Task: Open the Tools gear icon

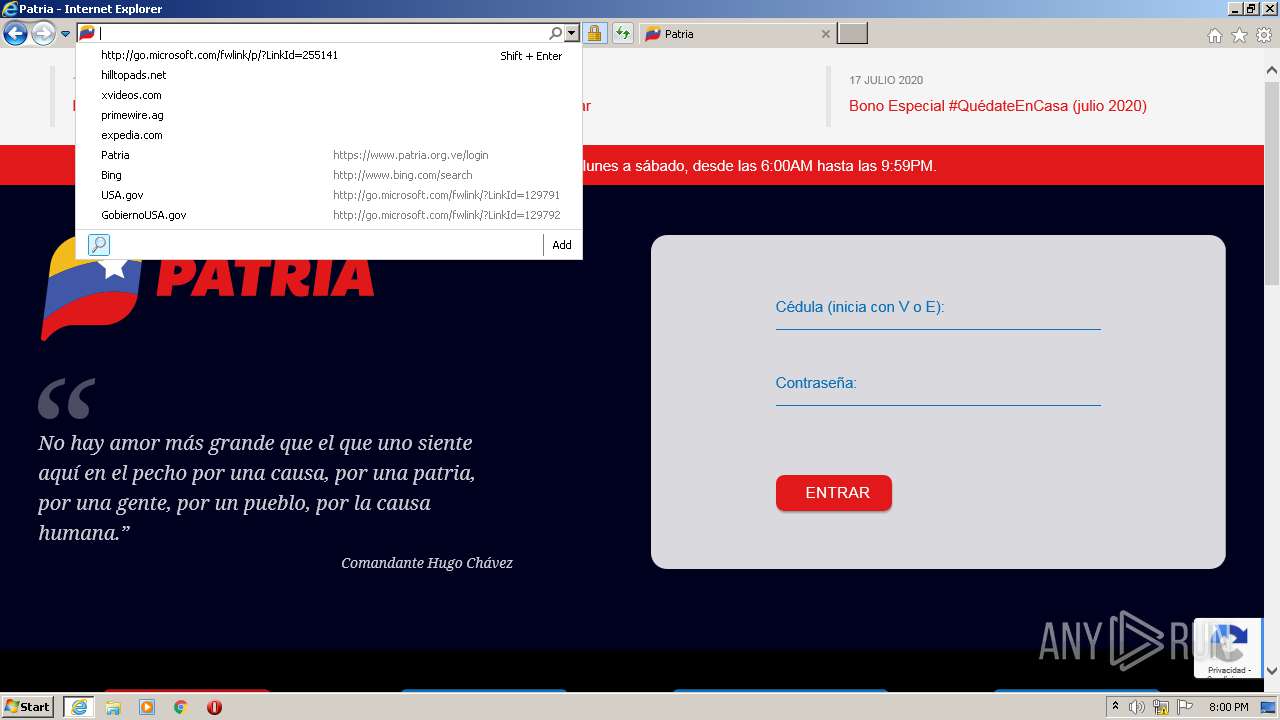Action: click(x=1264, y=35)
